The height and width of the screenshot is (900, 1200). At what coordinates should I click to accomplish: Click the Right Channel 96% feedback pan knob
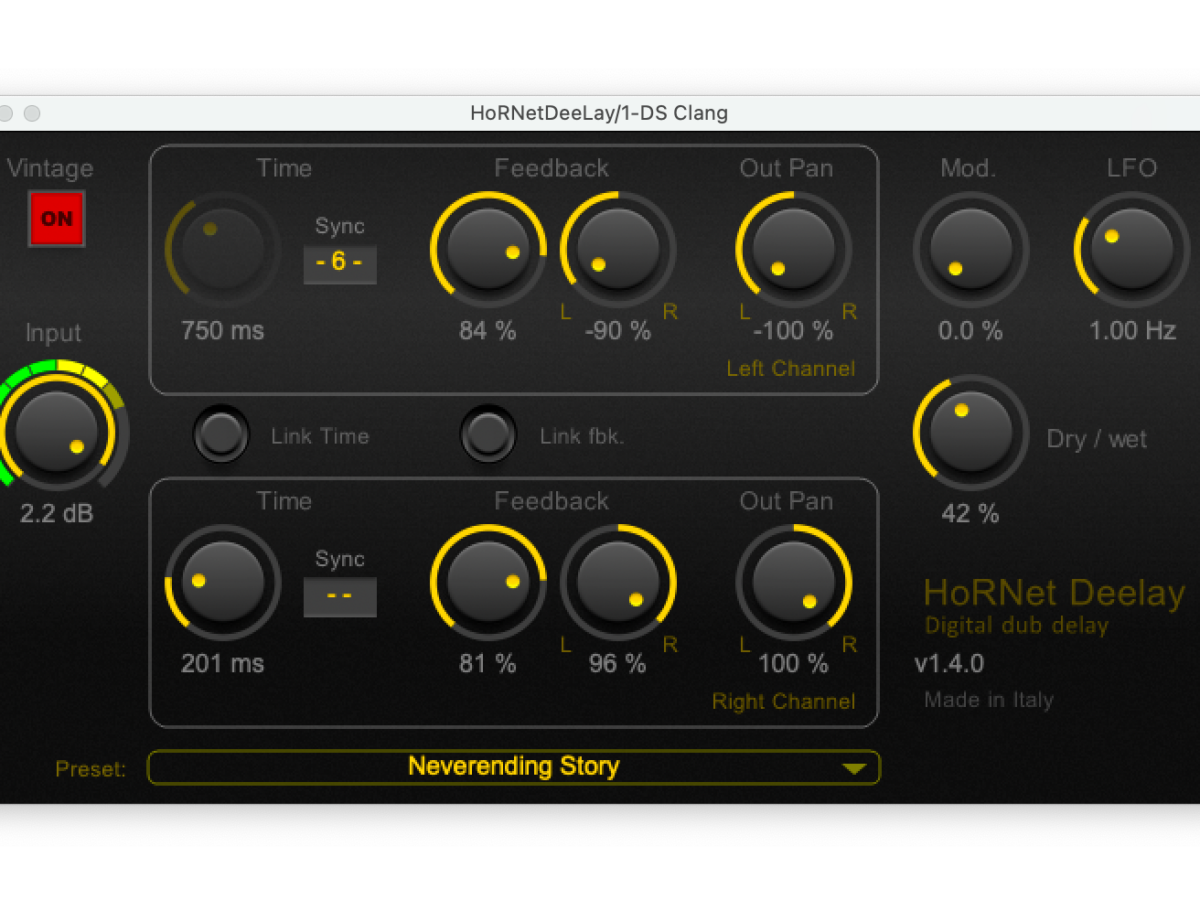pyautogui.click(x=618, y=582)
